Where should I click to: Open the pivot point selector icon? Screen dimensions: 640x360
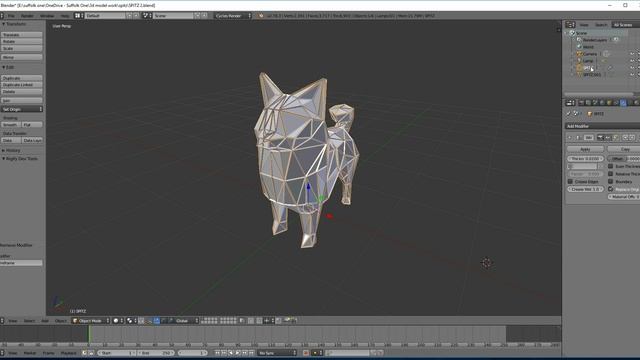point(131,321)
